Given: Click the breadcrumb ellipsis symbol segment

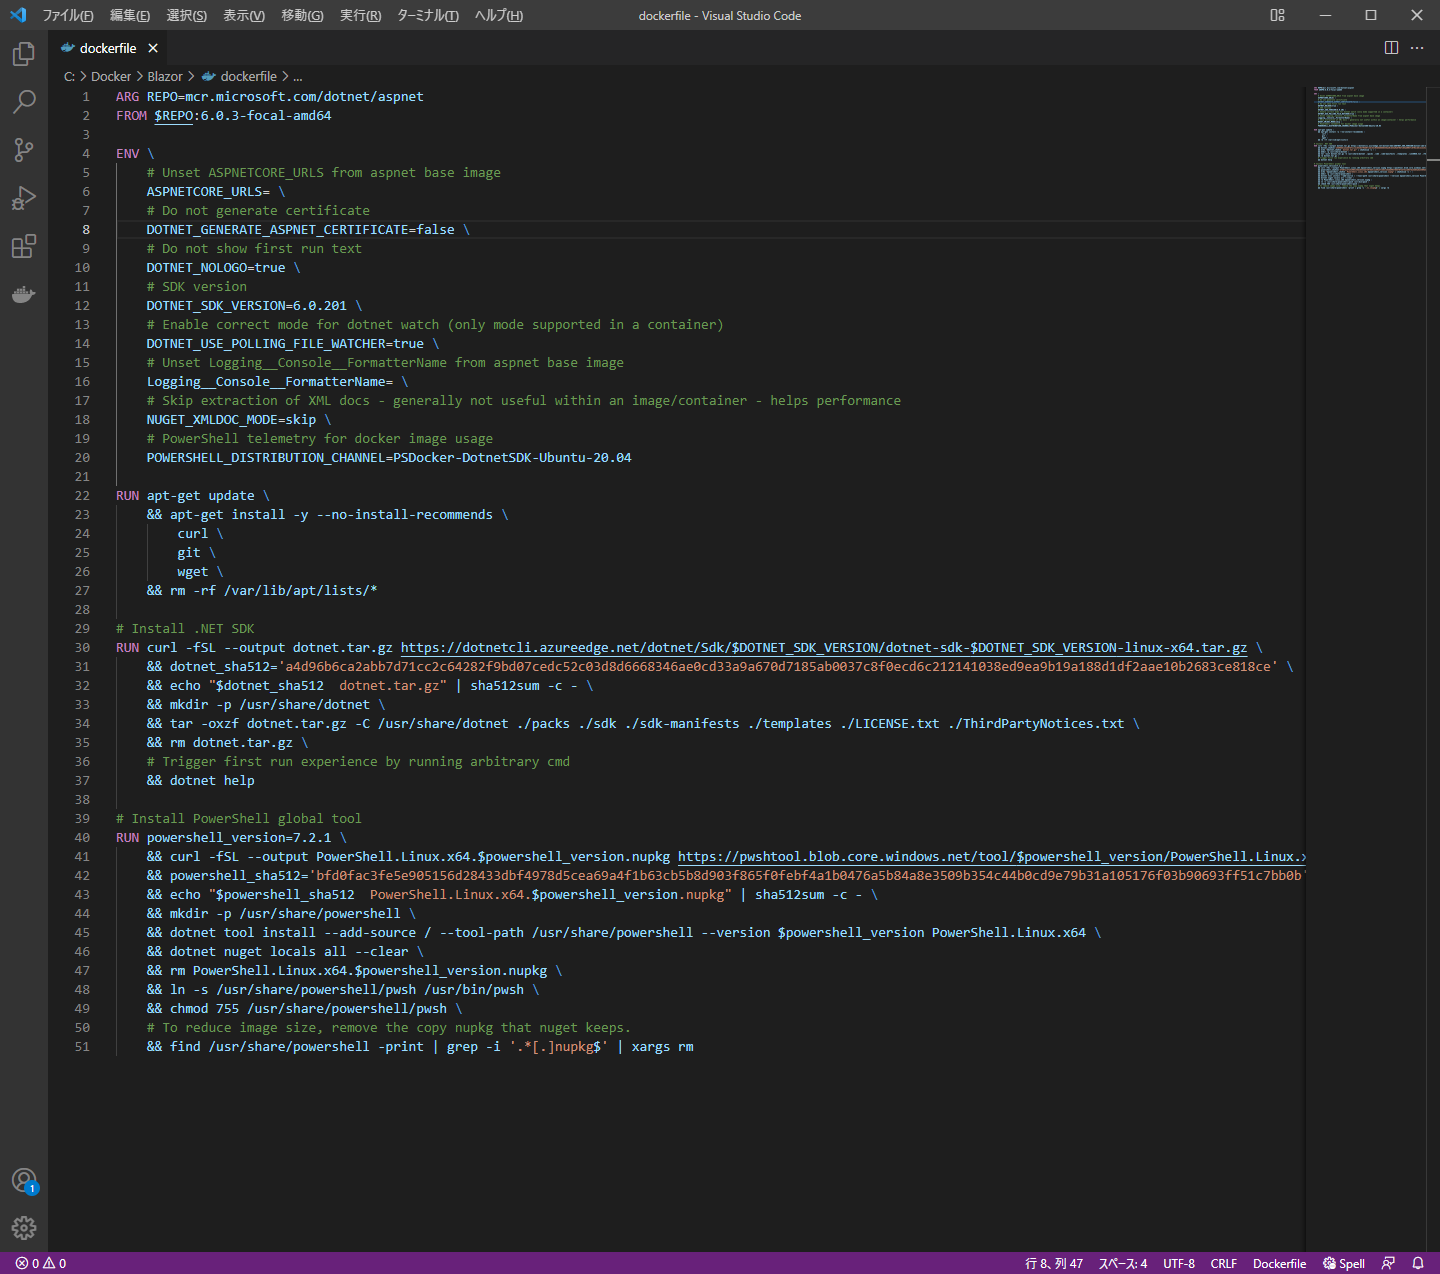Looking at the screenshot, I should [x=297, y=76].
